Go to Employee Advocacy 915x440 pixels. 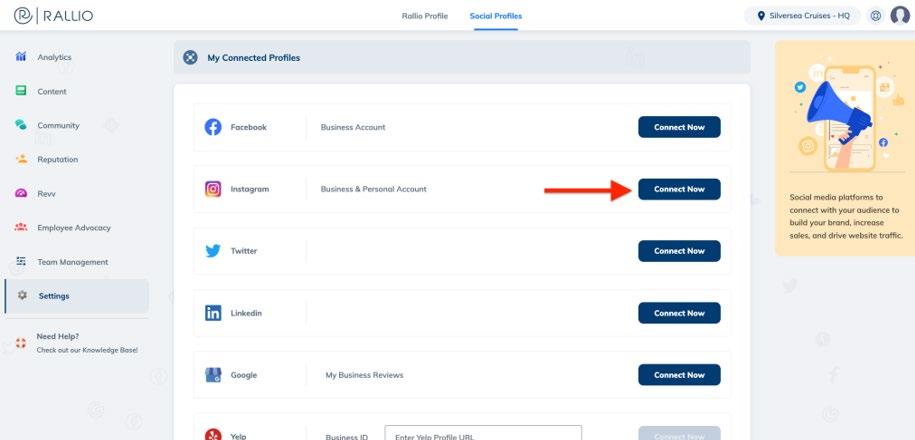[74, 228]
